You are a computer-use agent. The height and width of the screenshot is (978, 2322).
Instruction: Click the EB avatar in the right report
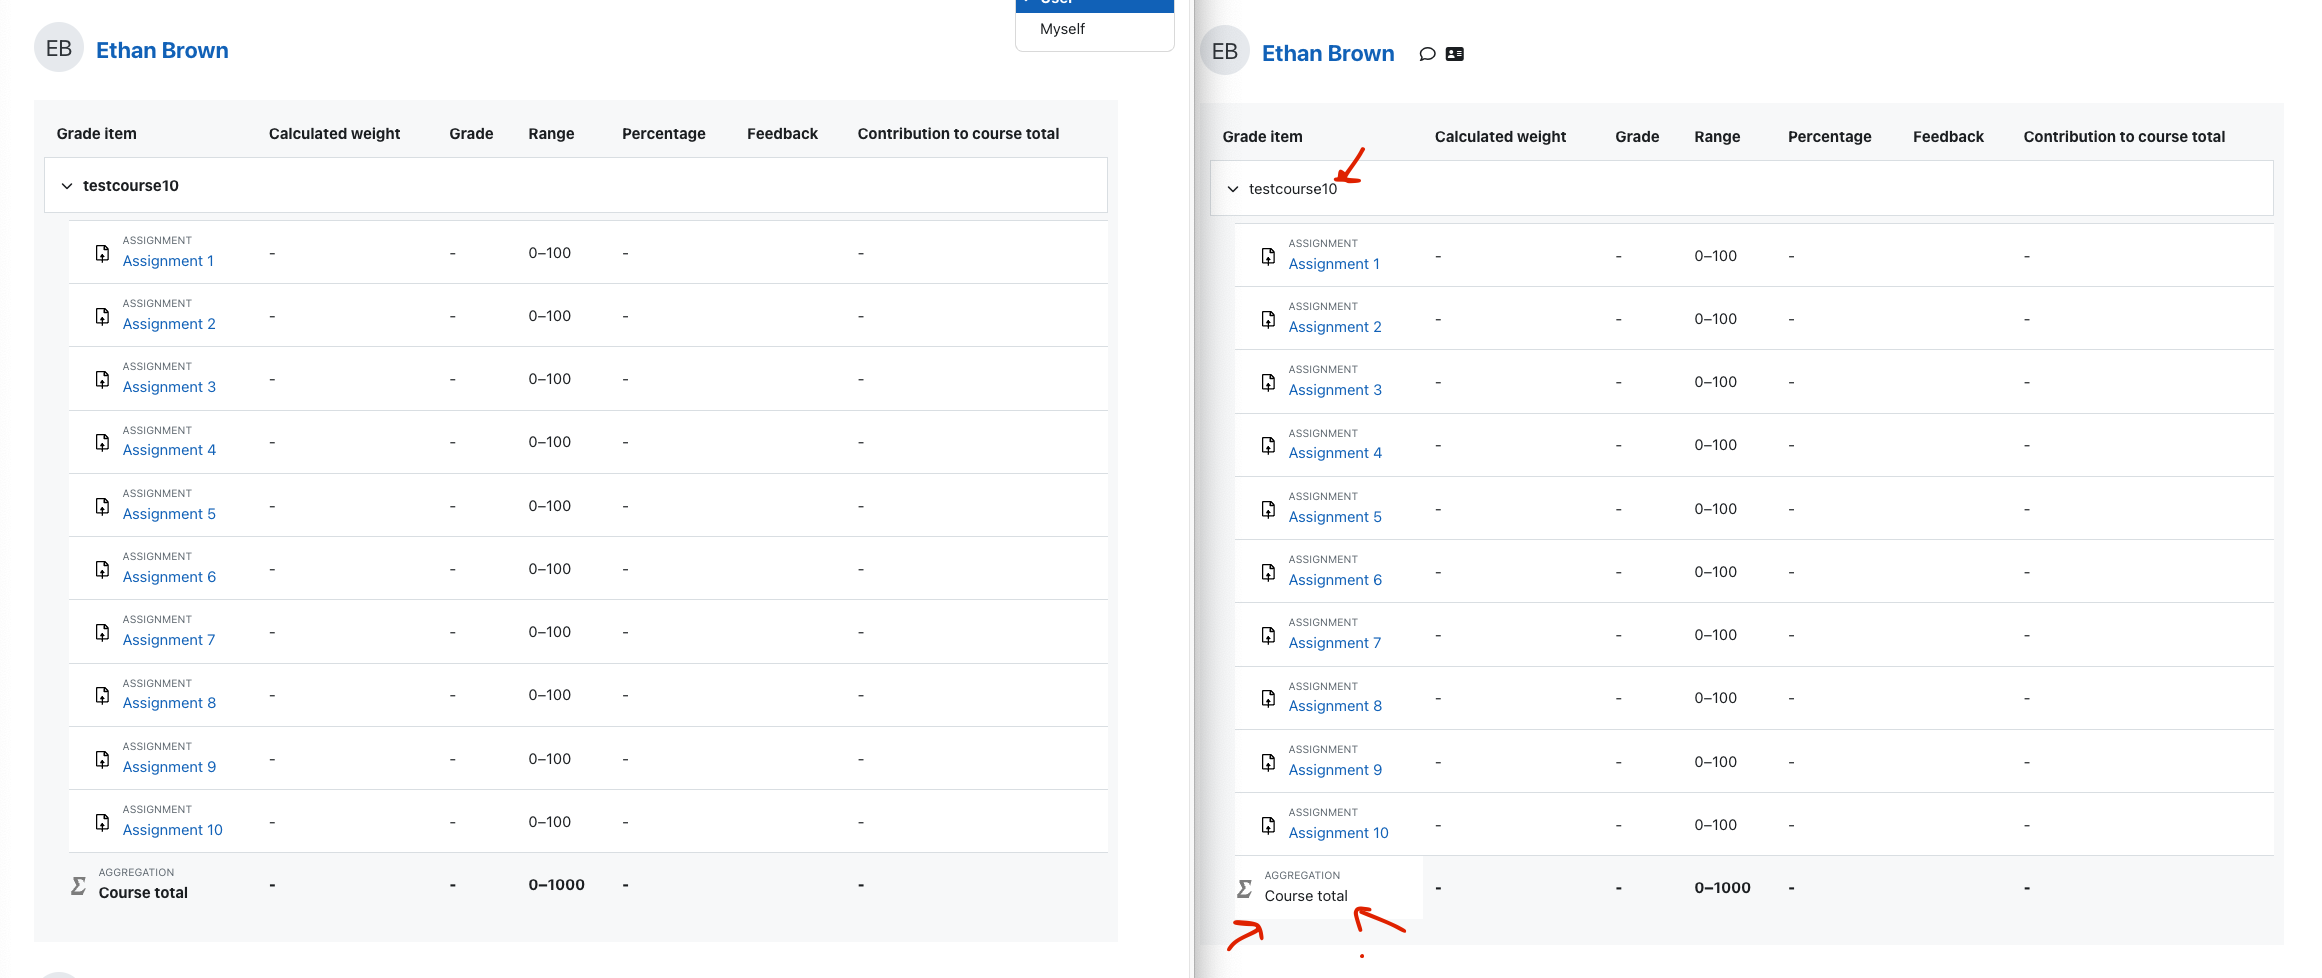click(1225, 51)
